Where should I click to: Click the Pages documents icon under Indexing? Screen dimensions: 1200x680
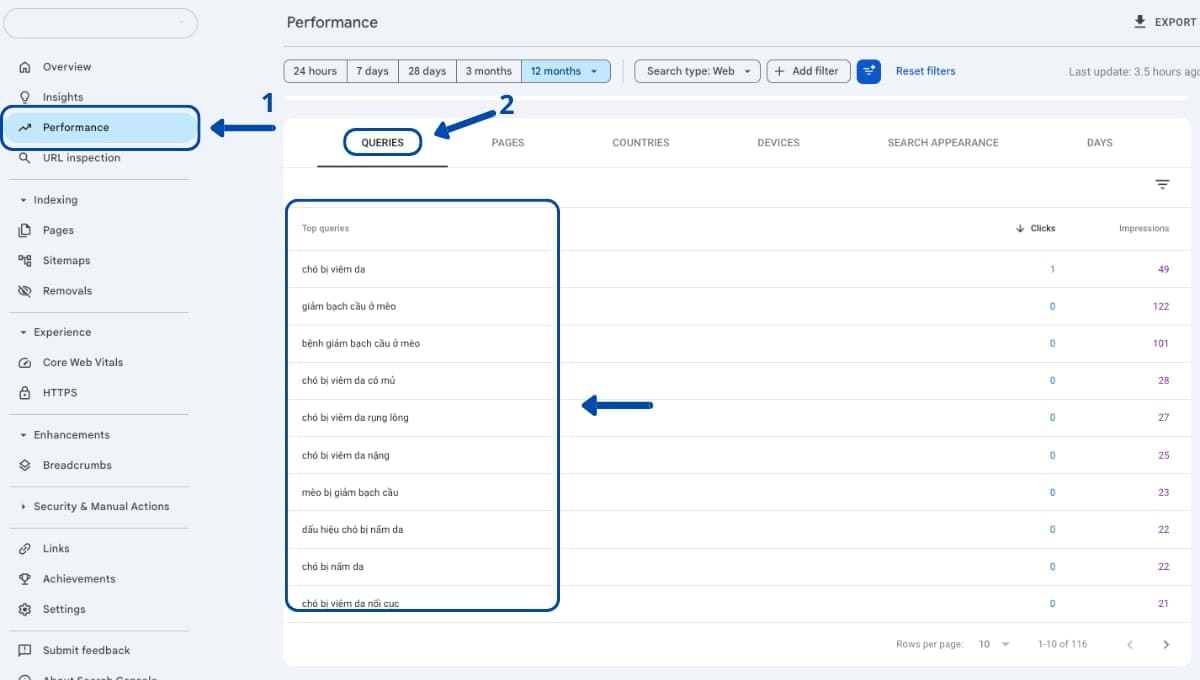coord(25,230)
